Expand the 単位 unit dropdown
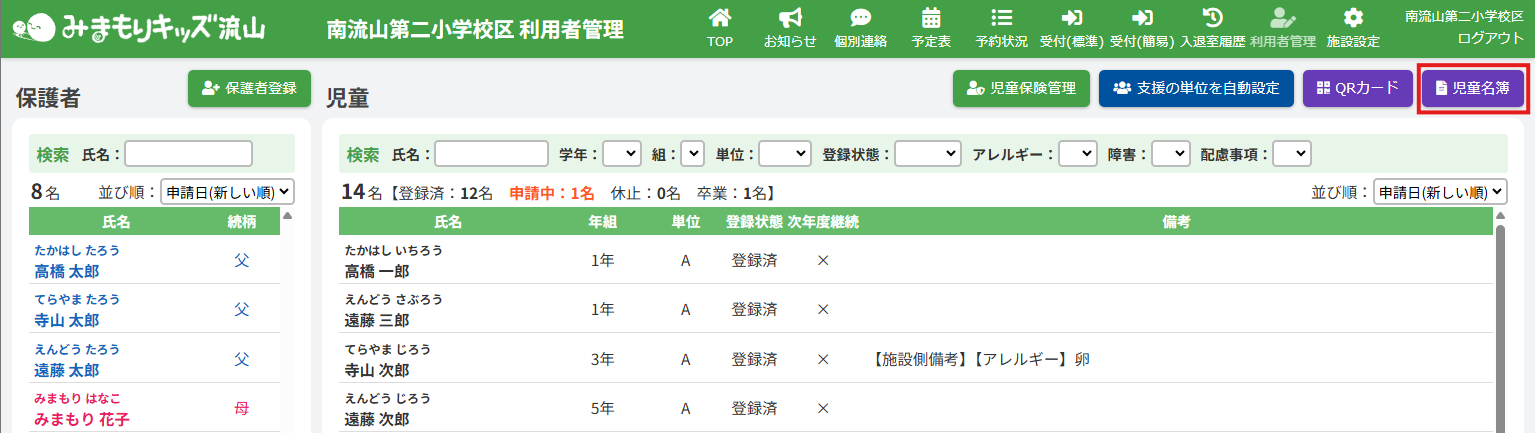 [x=784, y=154]
